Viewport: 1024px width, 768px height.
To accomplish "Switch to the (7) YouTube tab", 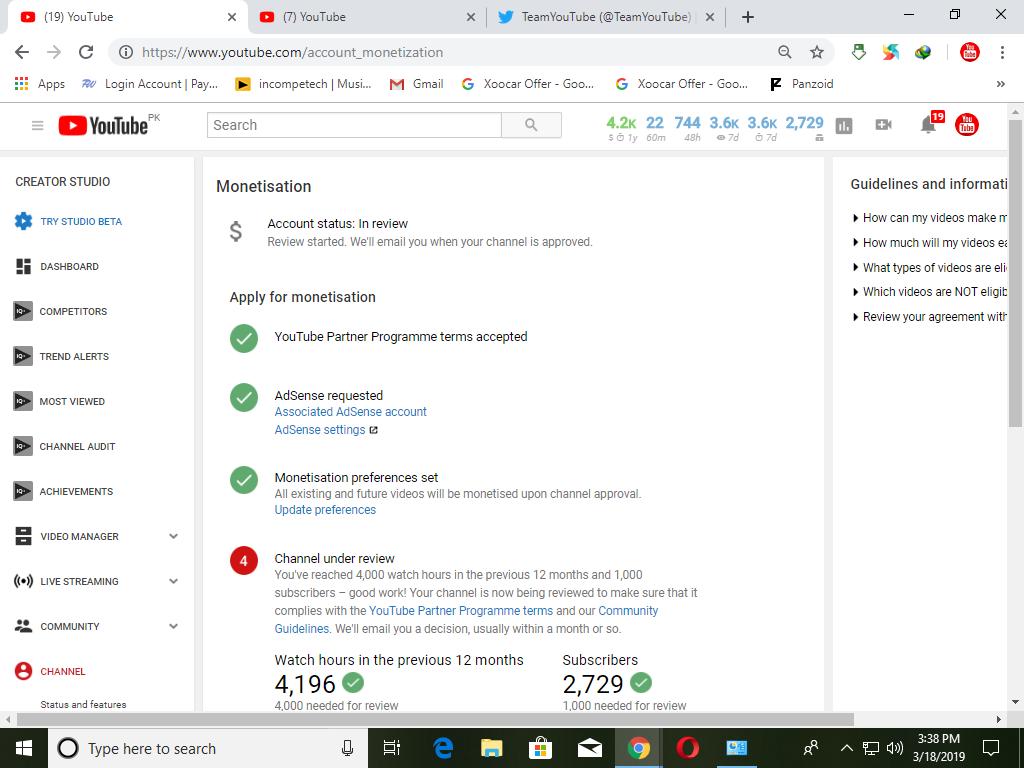I will [367, 17].
